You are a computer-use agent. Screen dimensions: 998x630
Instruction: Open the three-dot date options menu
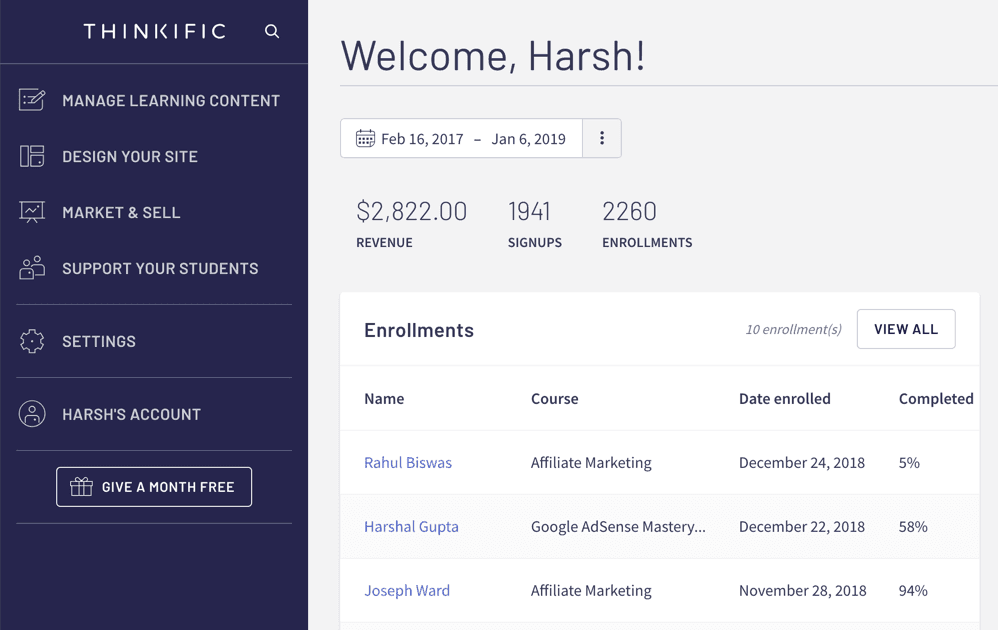click(x=602, y=139)
